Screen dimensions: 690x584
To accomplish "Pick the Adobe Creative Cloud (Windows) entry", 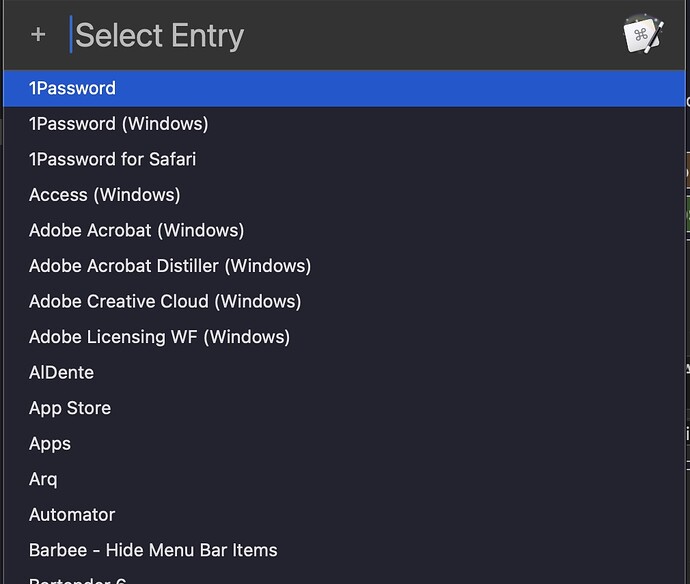I will pos(344,301).
